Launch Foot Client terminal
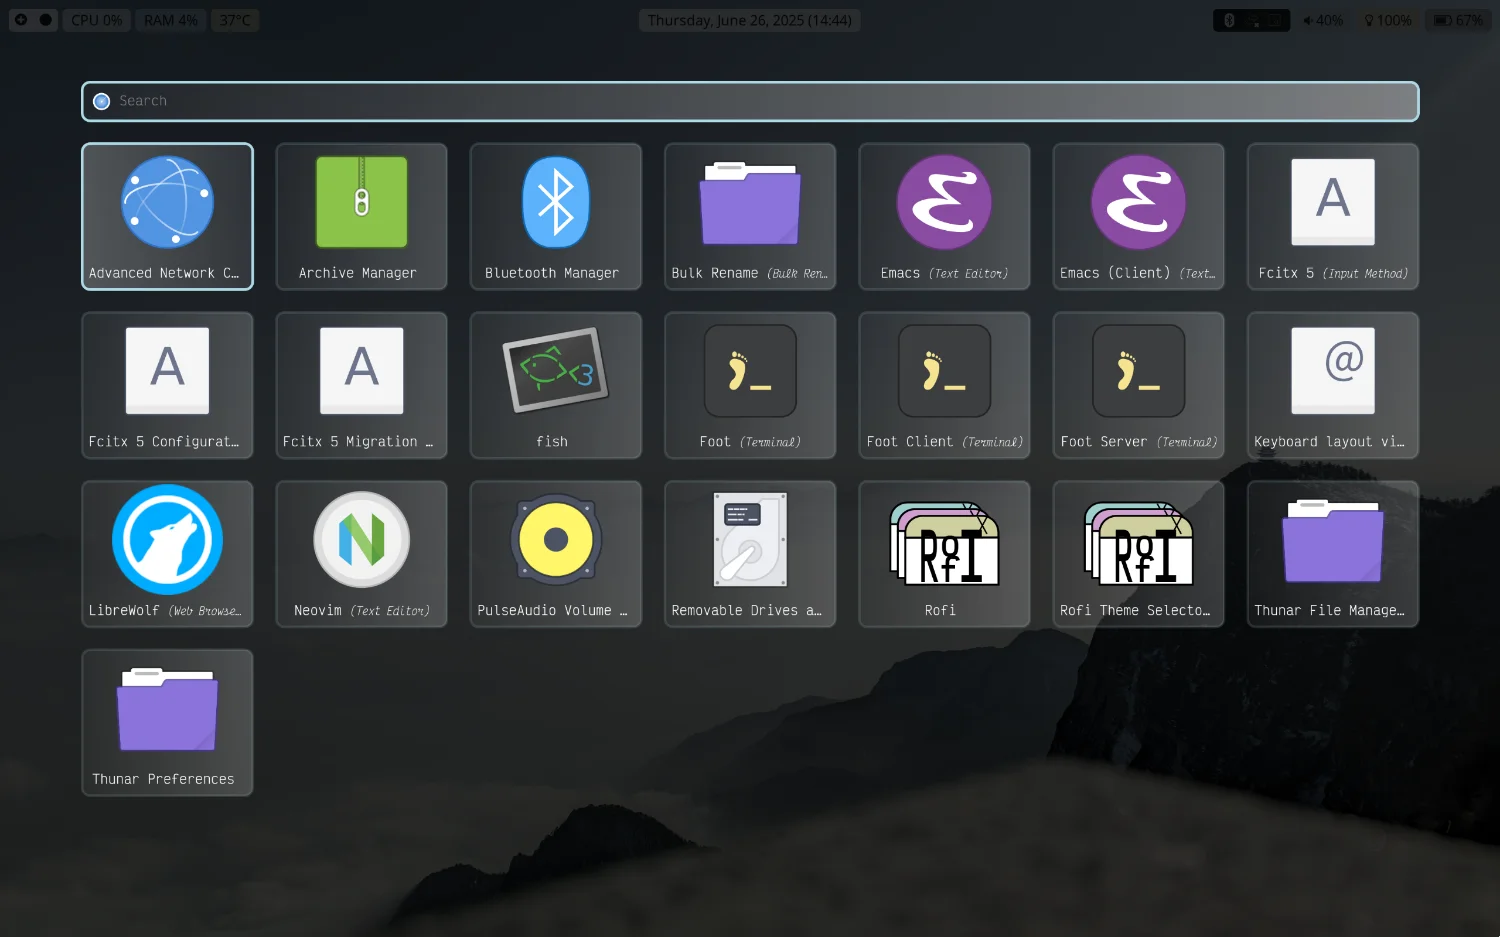The image size is (1500, 937). pyautogui.click(x=944, y=385)
